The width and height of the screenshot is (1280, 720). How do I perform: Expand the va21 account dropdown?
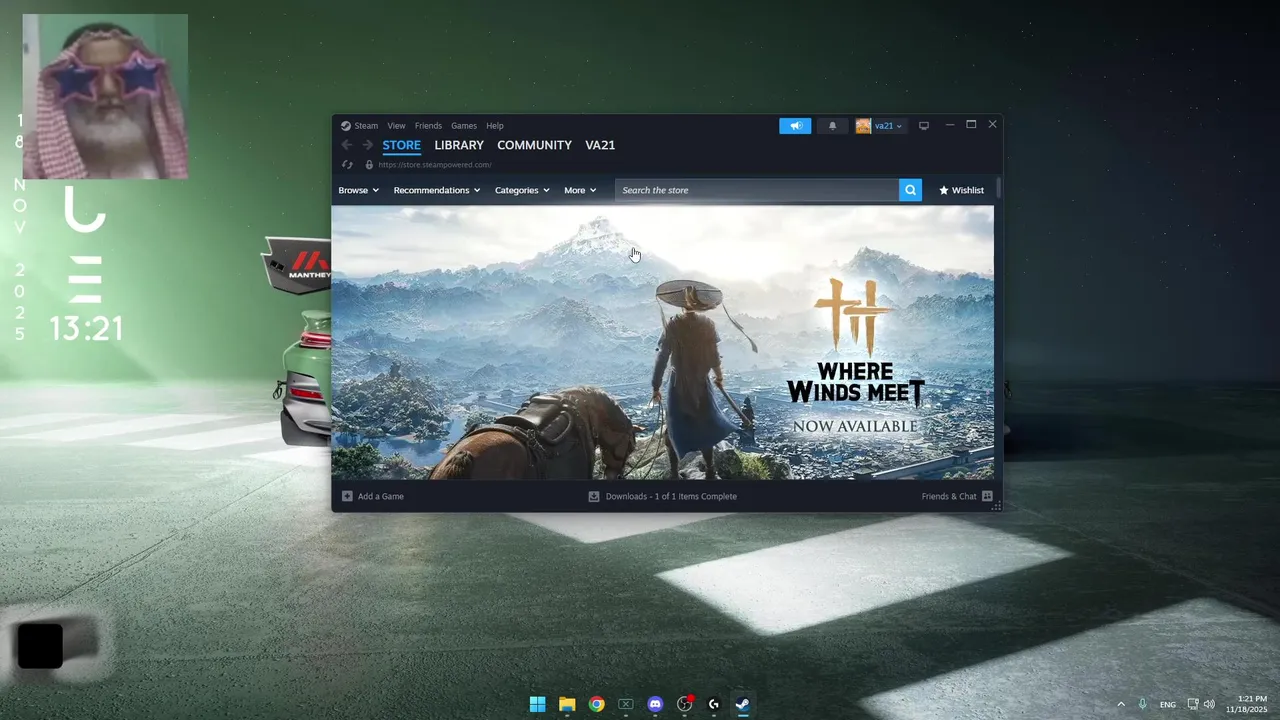point(888,126)
